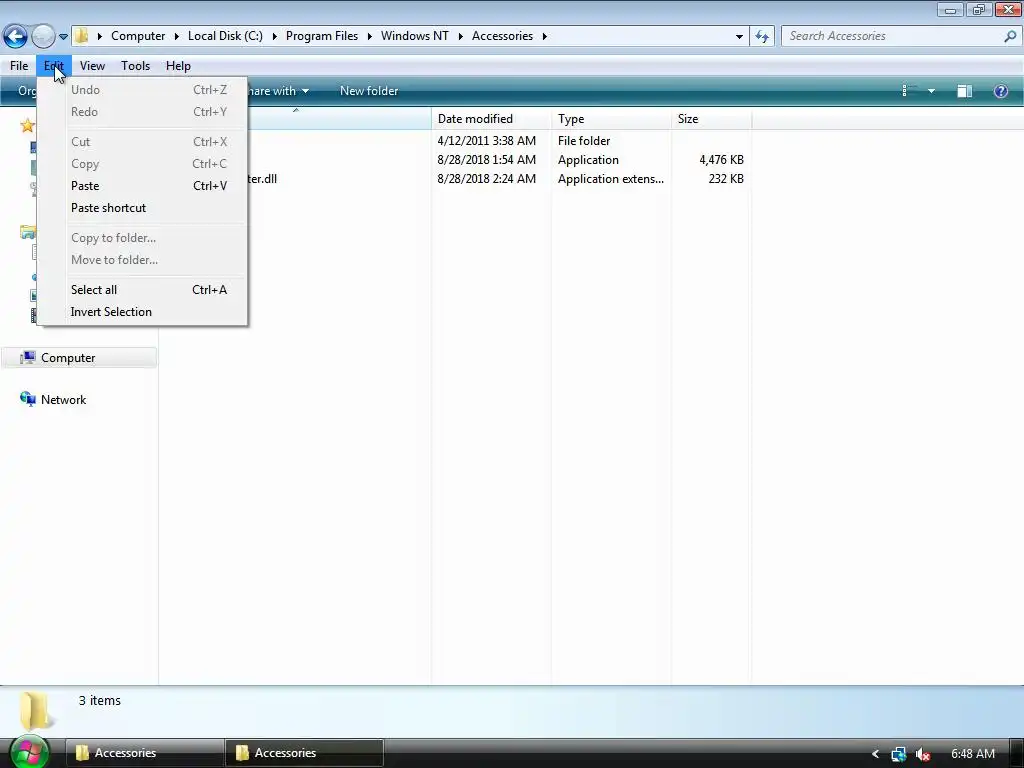Choose Select all from Edit menu
The image size is (1024, 768).
pyautogui.click(x=142, y=290)
